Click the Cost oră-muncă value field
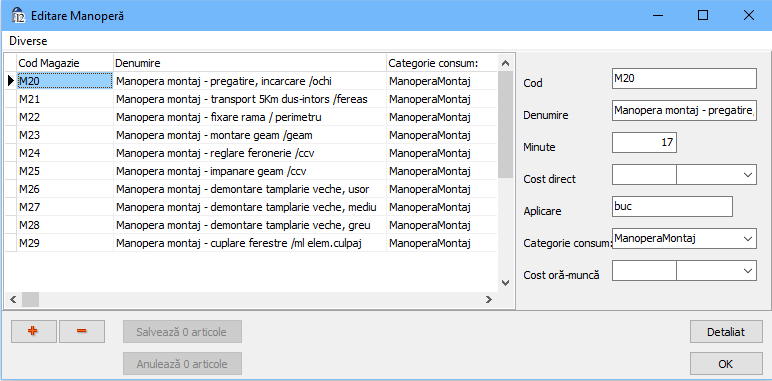 click(644, 271)
